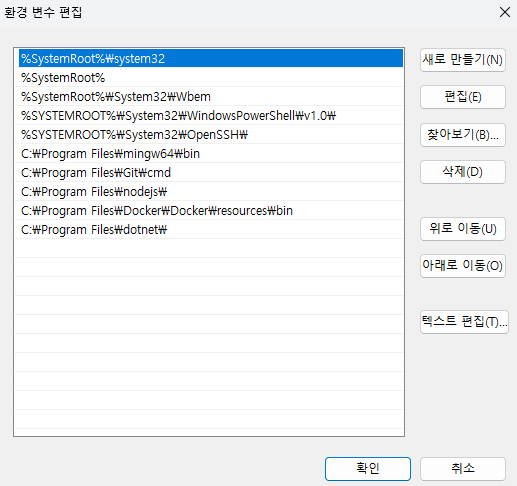Select the Docker\resources\bin path entry
Screen dimensions: 517x486
coord(209,210)
